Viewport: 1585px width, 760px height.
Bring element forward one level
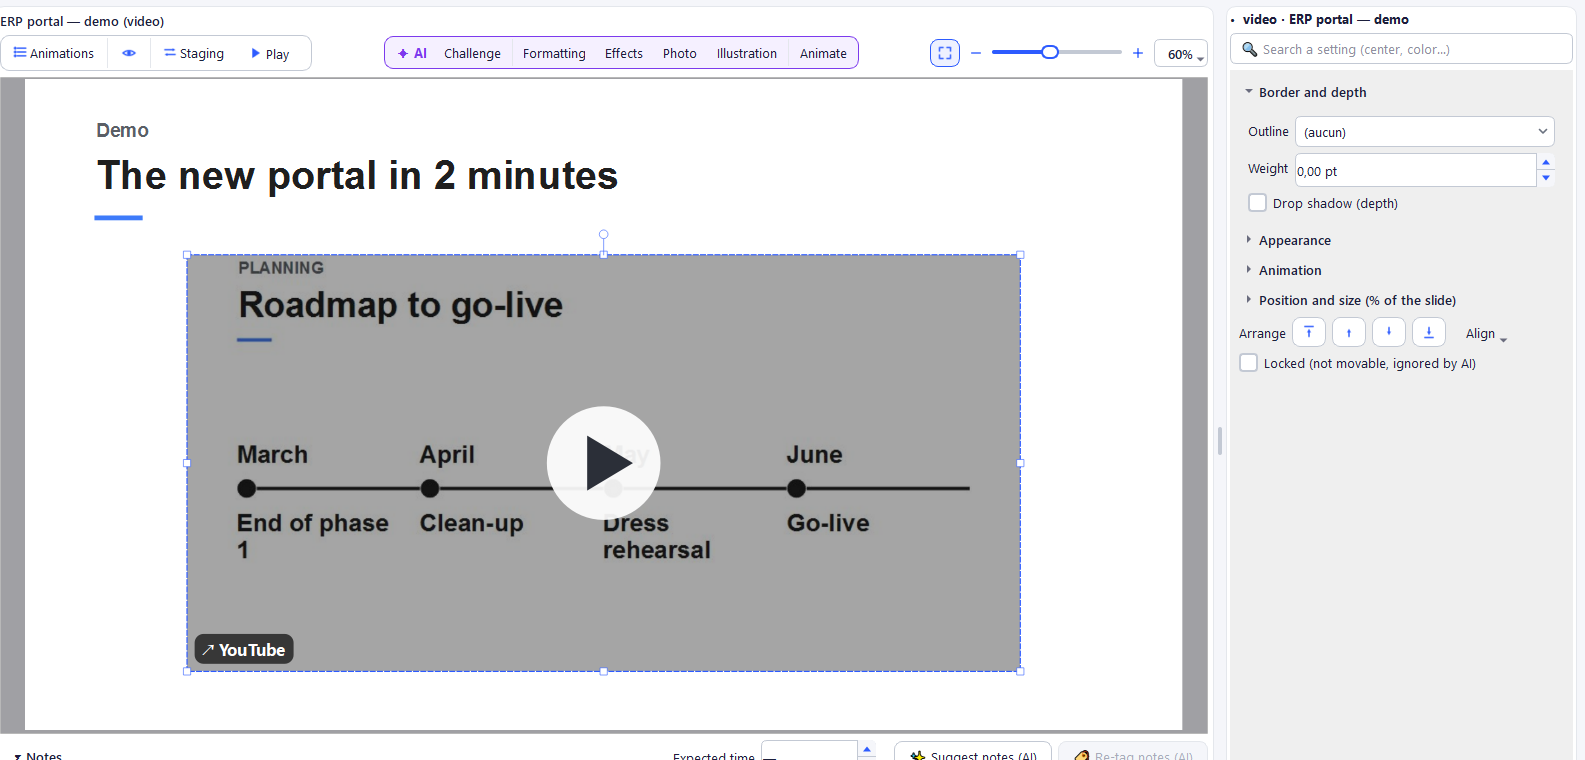[x=1349, y=332]
